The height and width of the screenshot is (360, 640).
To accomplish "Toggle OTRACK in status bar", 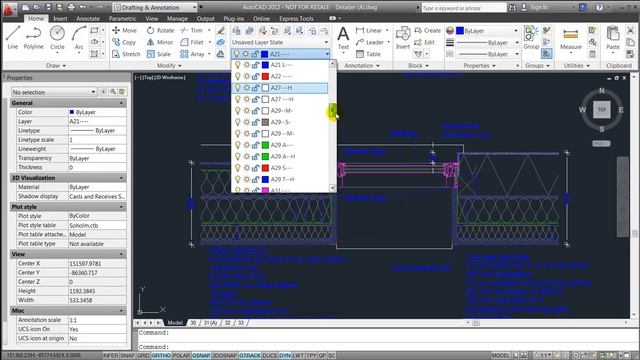I will (x=250, y=356).
